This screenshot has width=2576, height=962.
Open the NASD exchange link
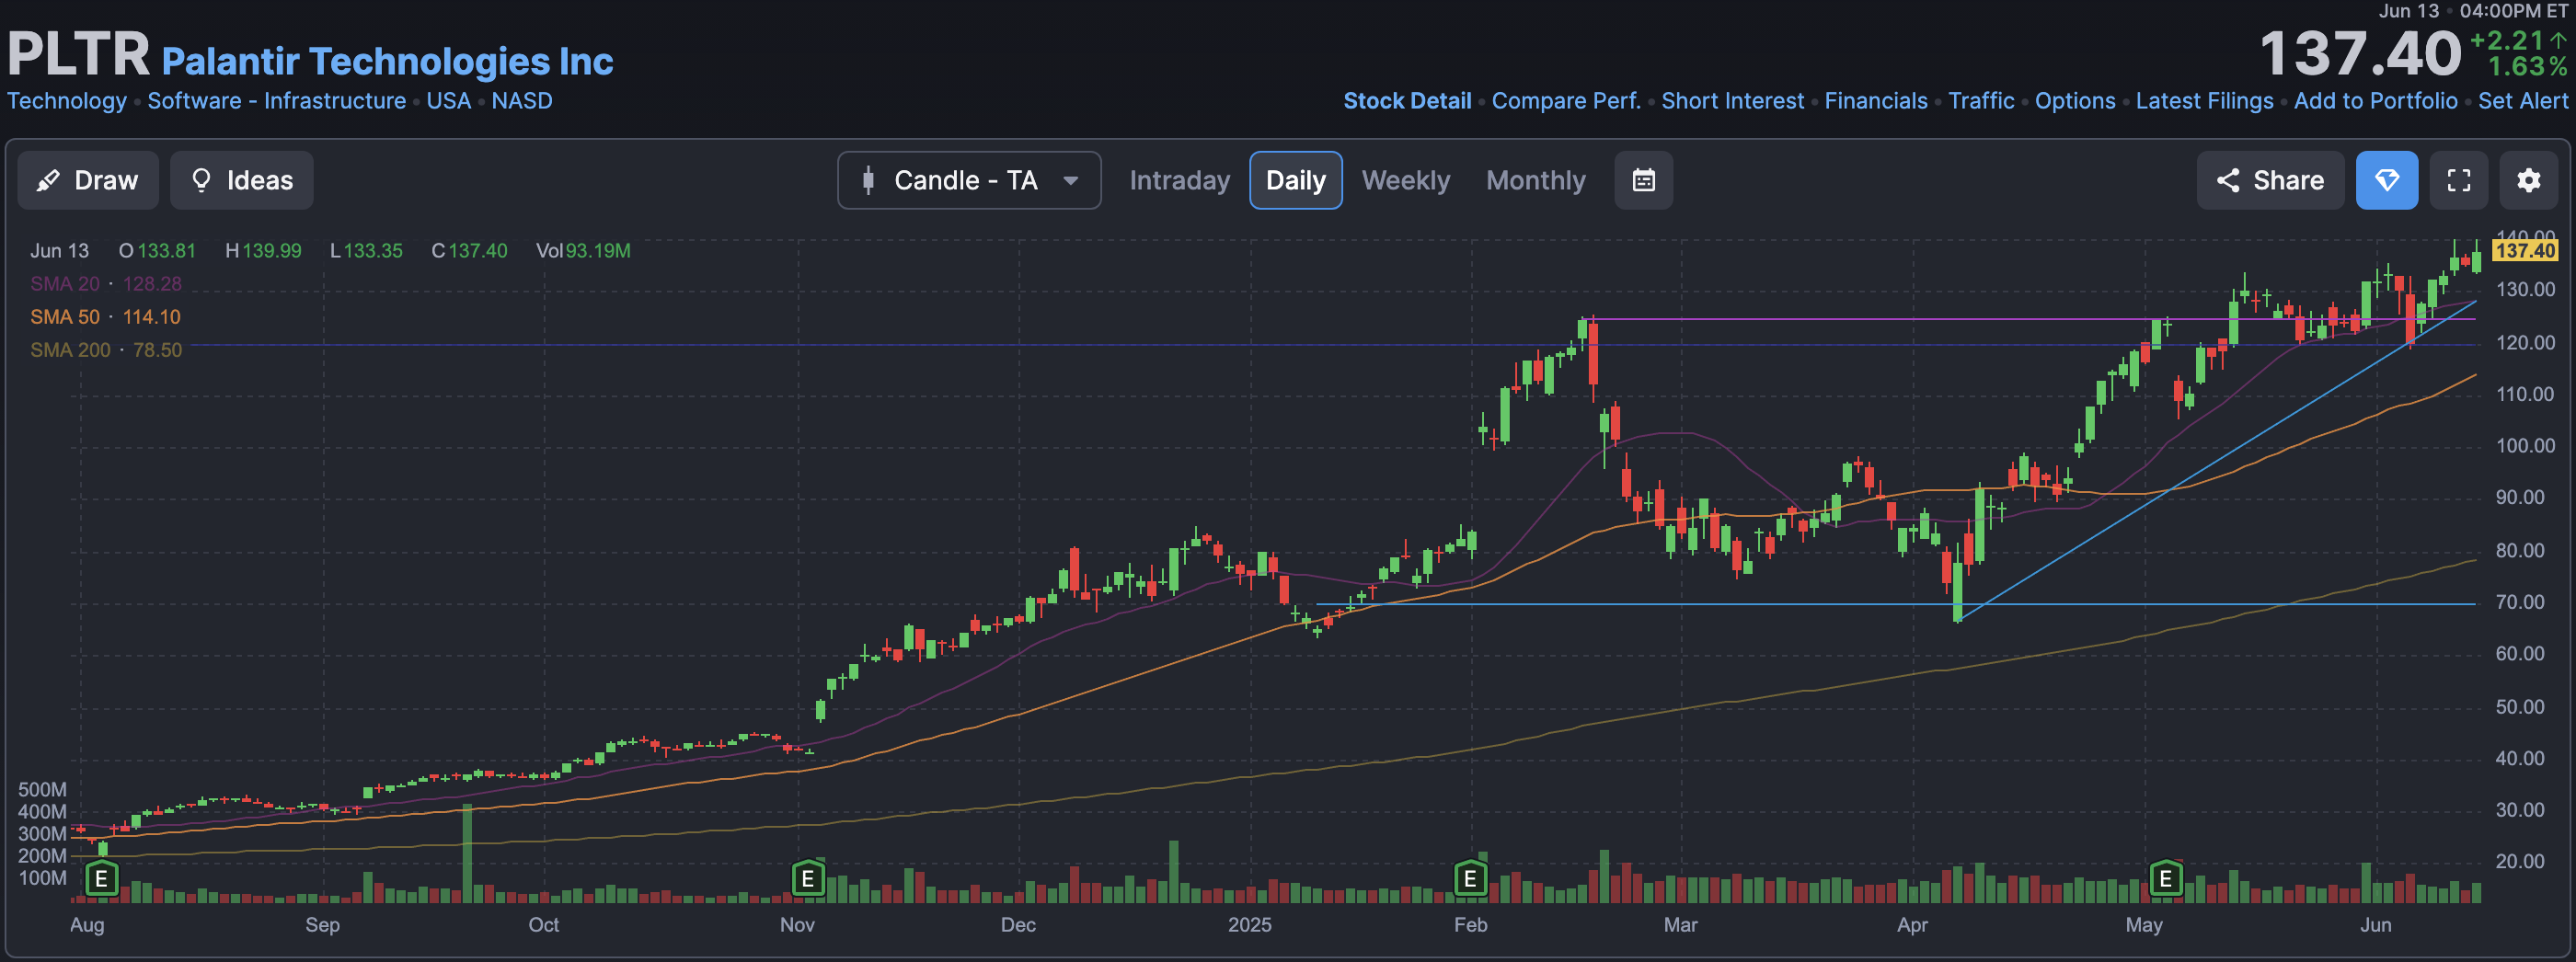pyautogui.click(x=522, y=101)
